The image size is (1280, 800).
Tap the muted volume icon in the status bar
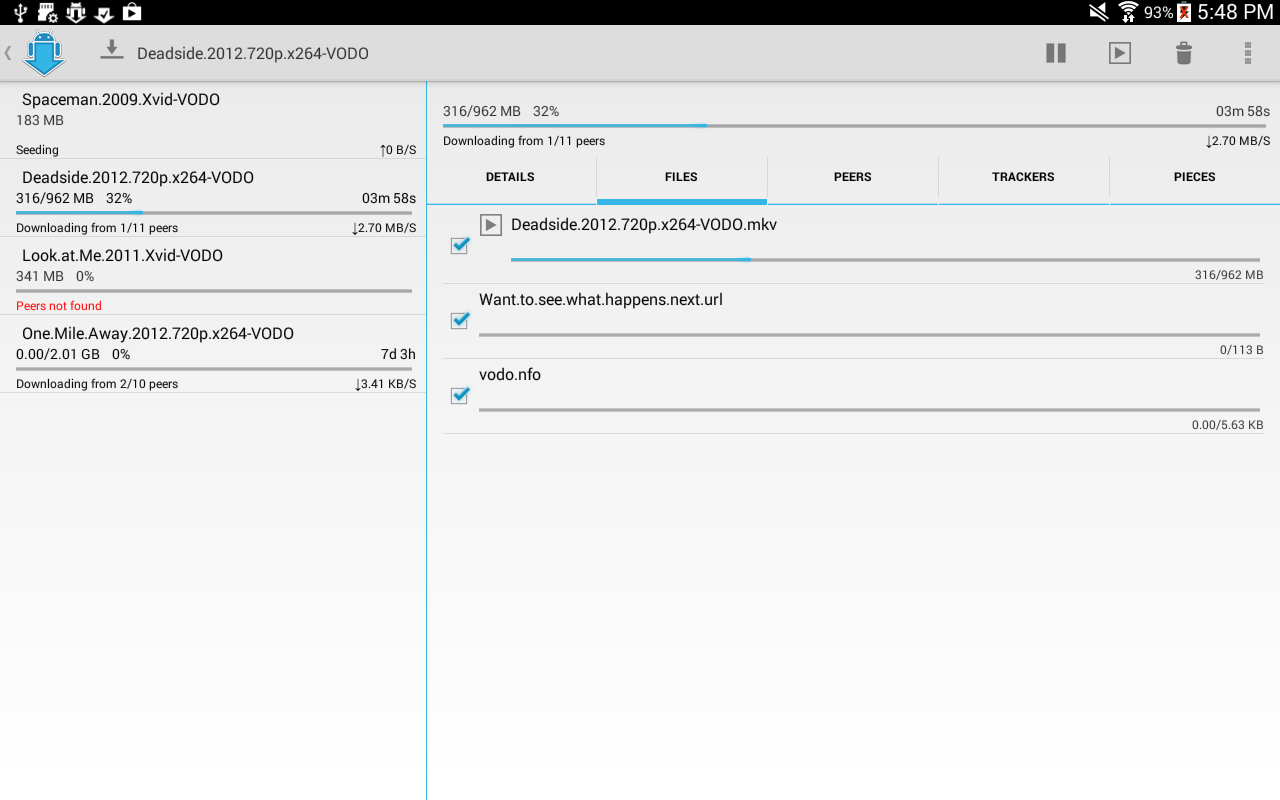coord(1098,13)
